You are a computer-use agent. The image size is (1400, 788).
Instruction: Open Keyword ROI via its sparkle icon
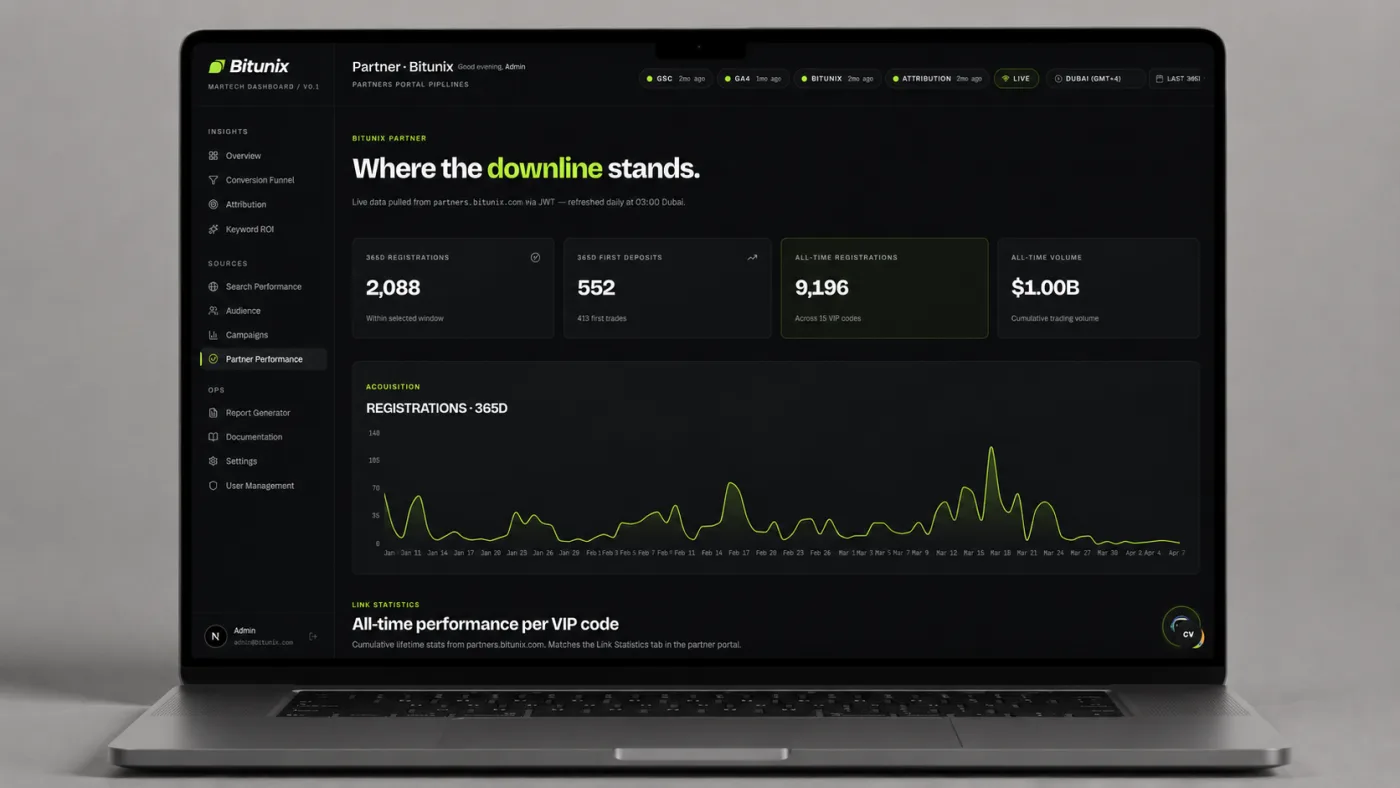click(x=213, y=229)
